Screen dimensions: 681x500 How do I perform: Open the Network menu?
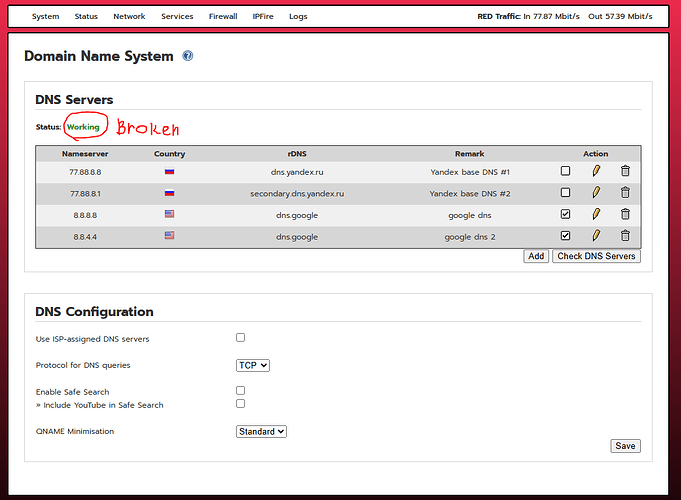[129, 17]
